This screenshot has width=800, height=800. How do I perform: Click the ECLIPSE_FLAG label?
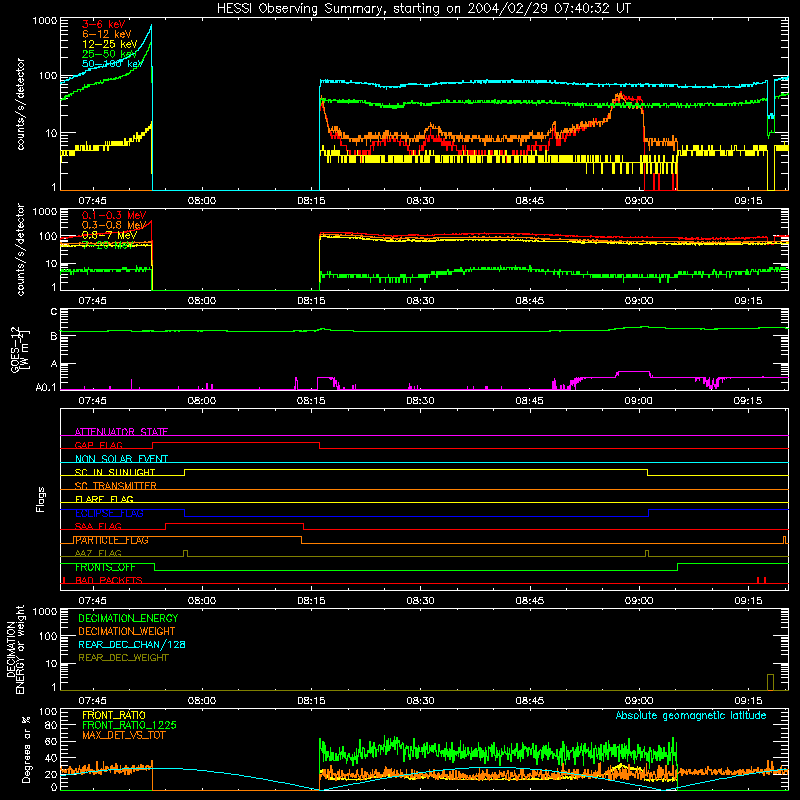(109, 513)
